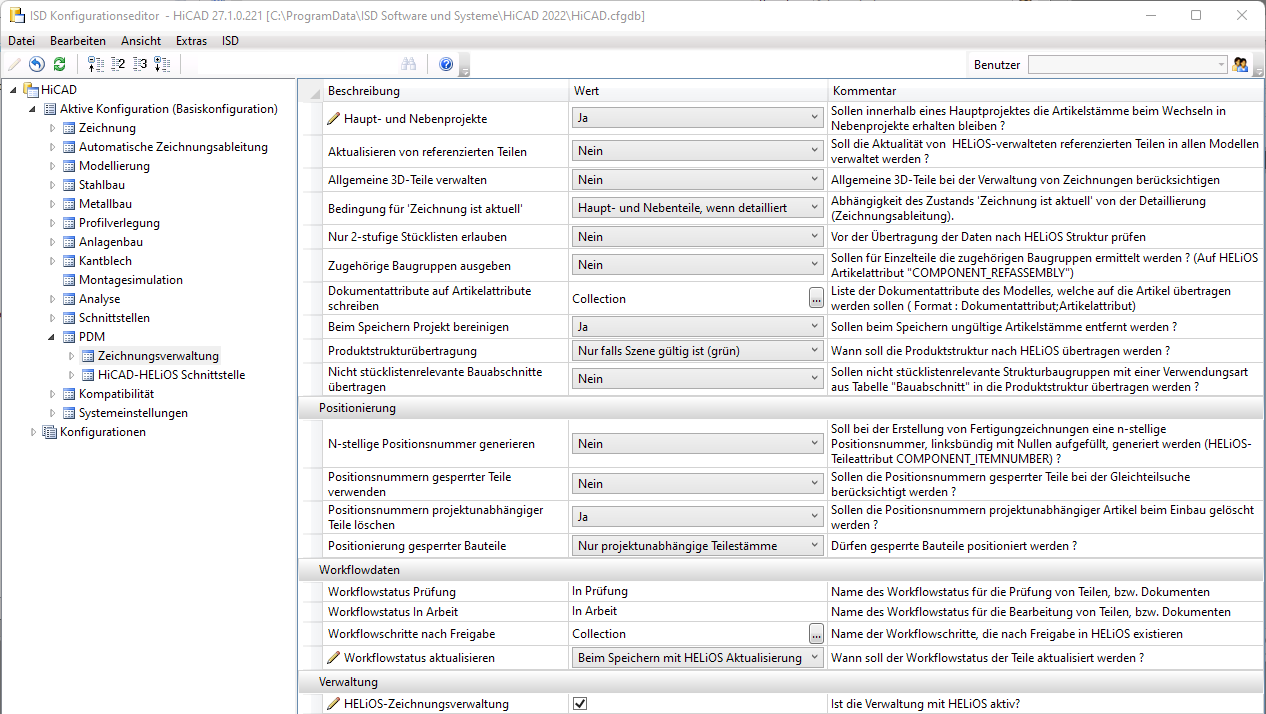
Task: Collapse the PDM tree node
Action: point(53,337)
